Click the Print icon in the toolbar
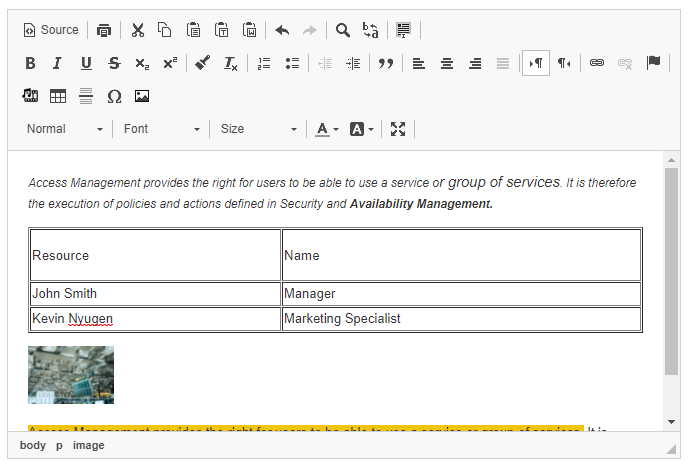 pos(104,30)
